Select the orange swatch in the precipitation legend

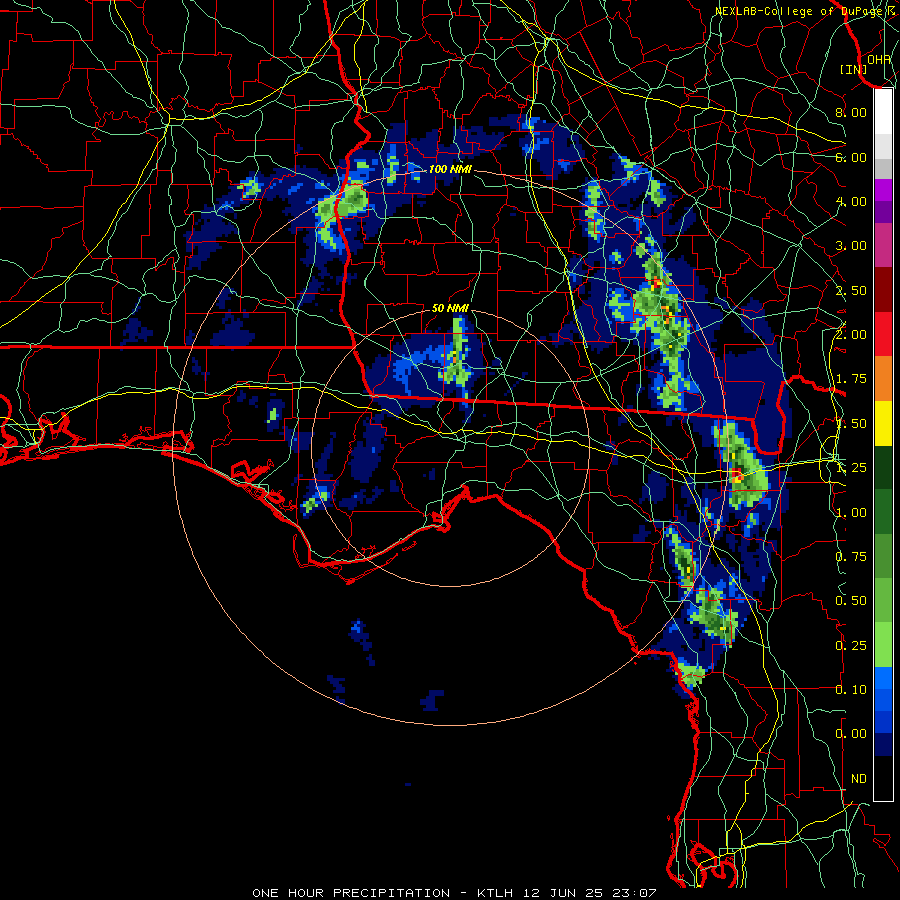(x=883, y=379)
